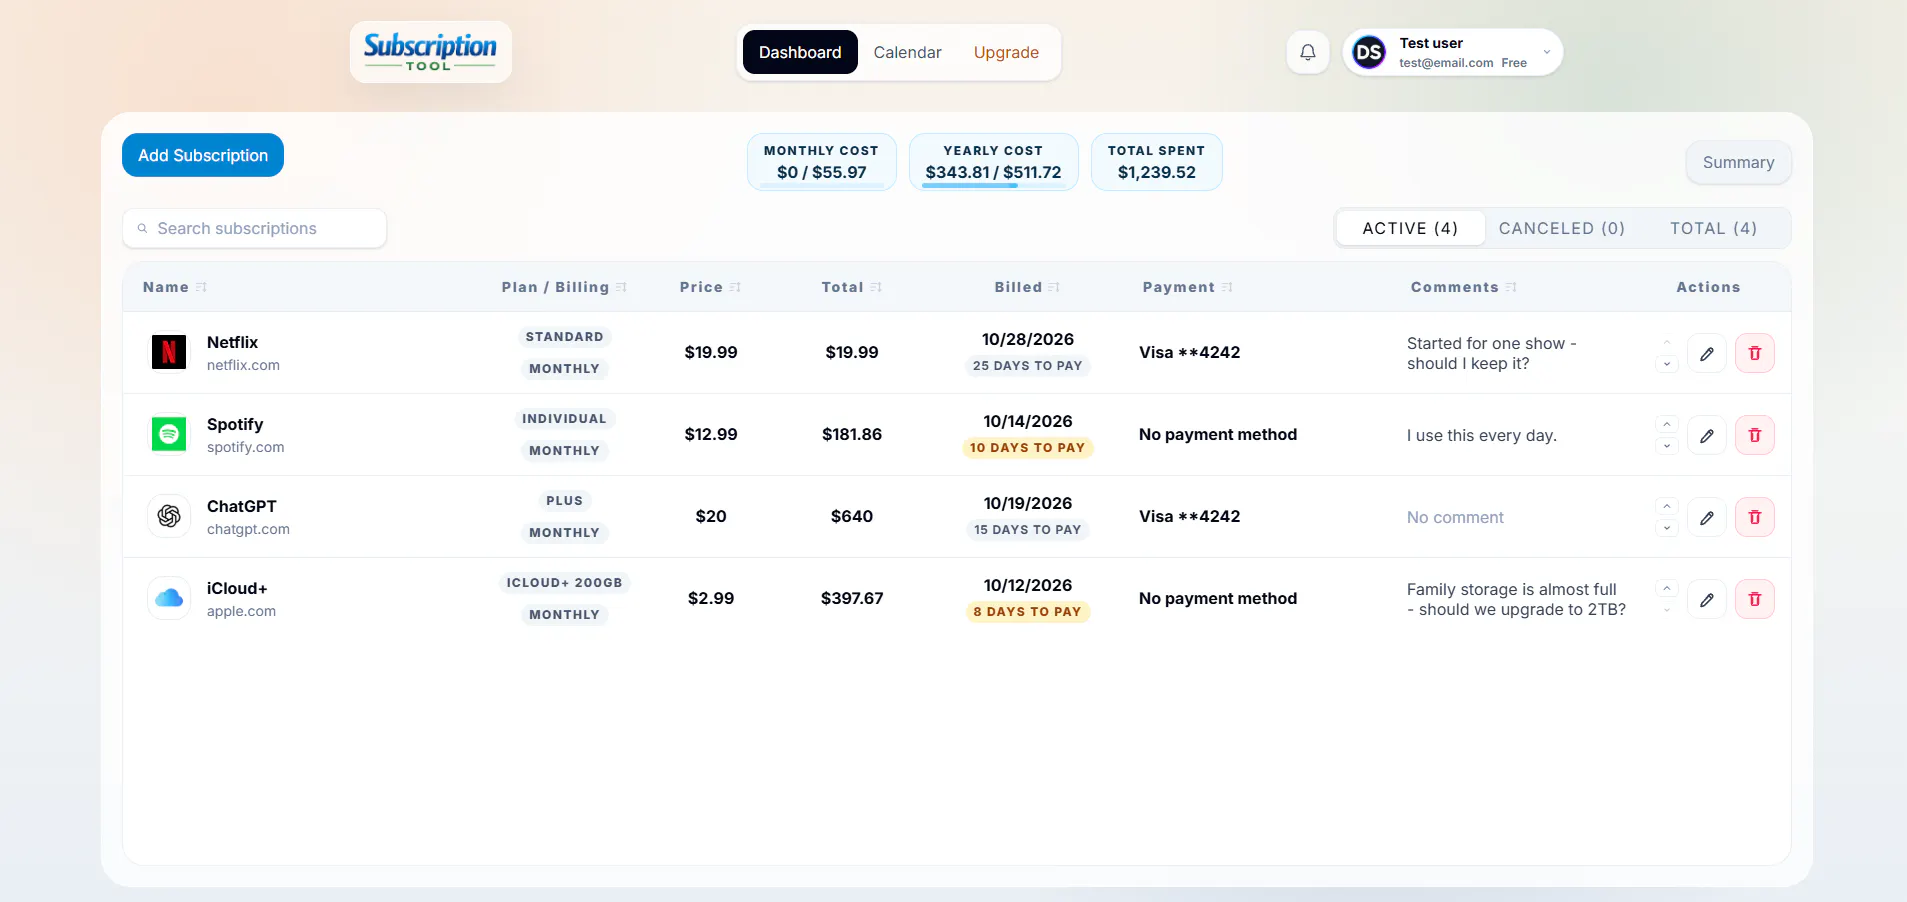Move the Netflix row down

(1666, 364)
